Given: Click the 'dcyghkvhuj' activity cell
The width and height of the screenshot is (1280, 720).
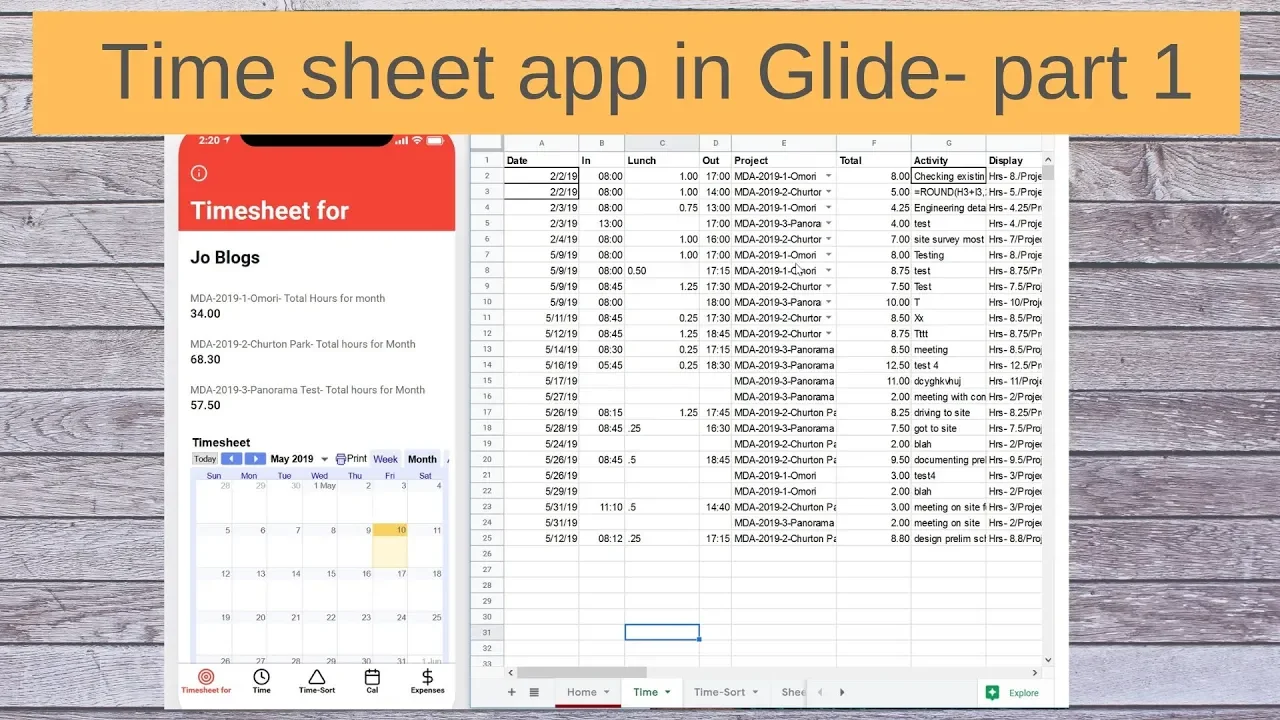Looking at the screenshot, I should [x=949, y=381].
